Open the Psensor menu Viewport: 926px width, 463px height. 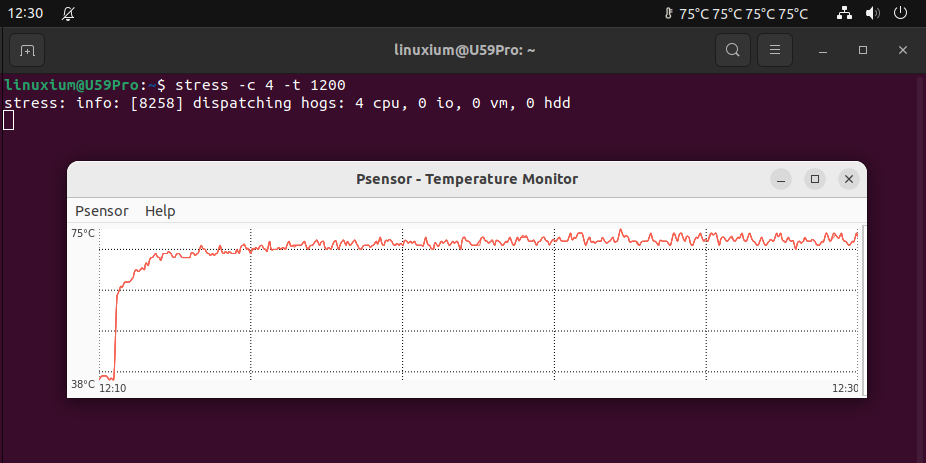click(x=102, y=211)
